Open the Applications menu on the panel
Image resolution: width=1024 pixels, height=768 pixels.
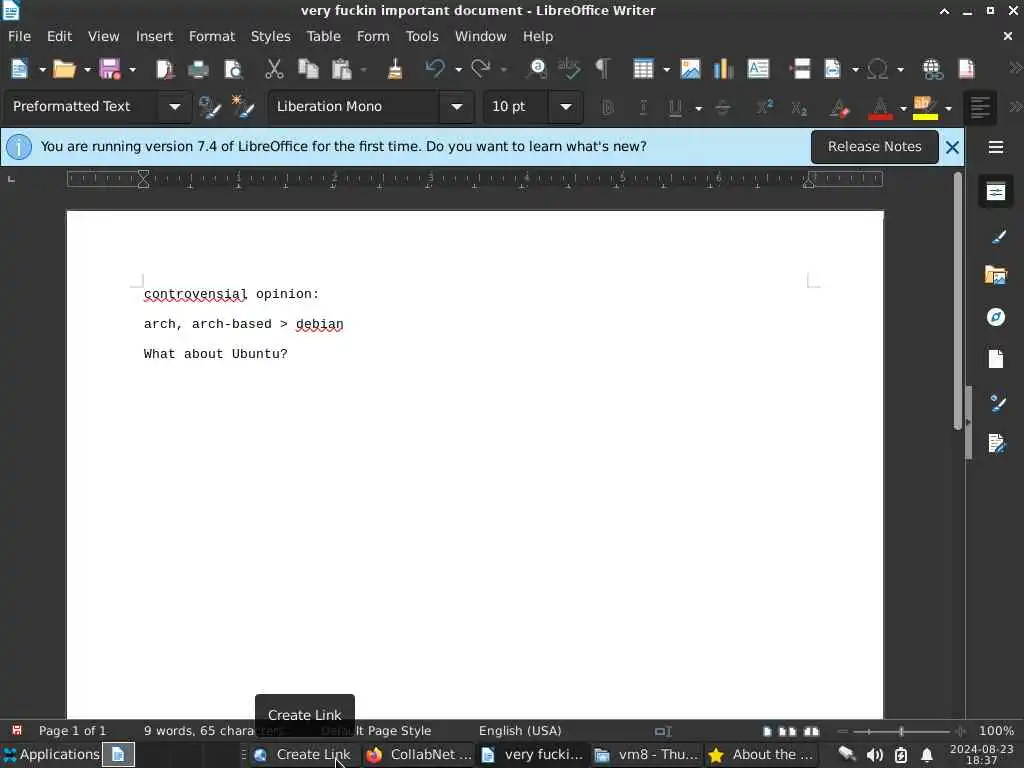(51, 755)
